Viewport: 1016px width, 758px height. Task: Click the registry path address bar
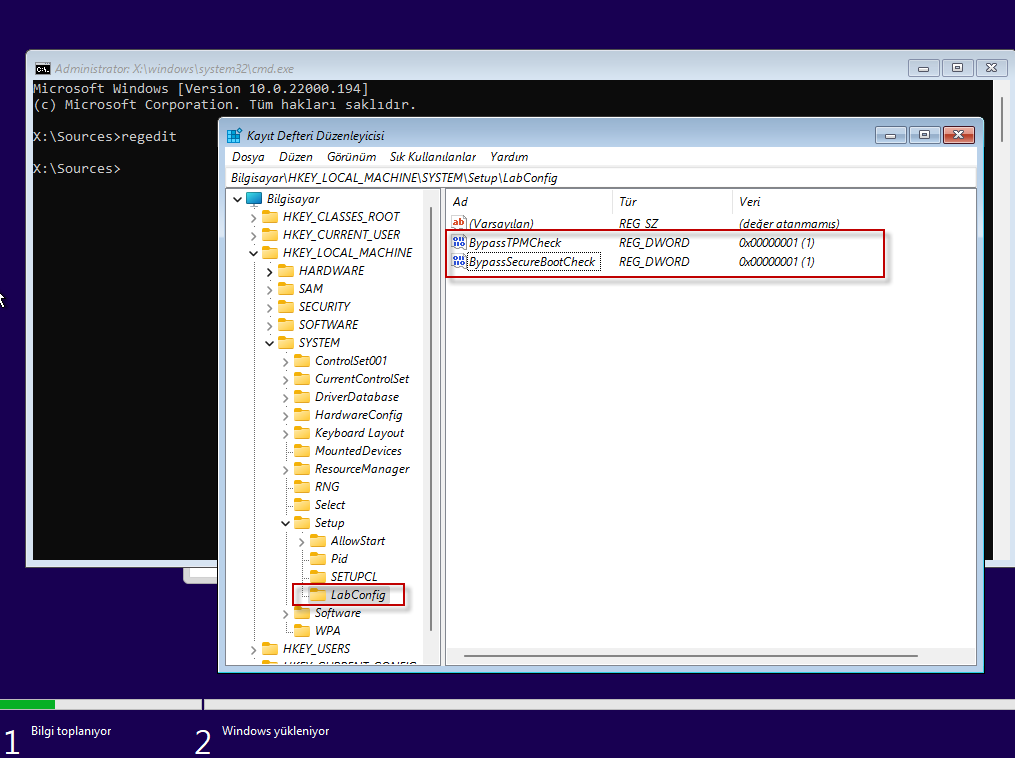click(x=600, y=178)
